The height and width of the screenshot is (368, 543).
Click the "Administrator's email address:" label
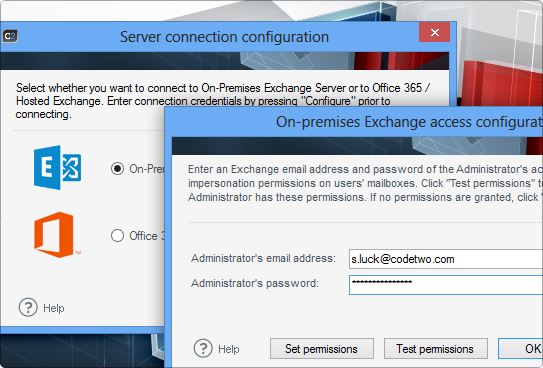pyautogui.click(x=263, y=258)
